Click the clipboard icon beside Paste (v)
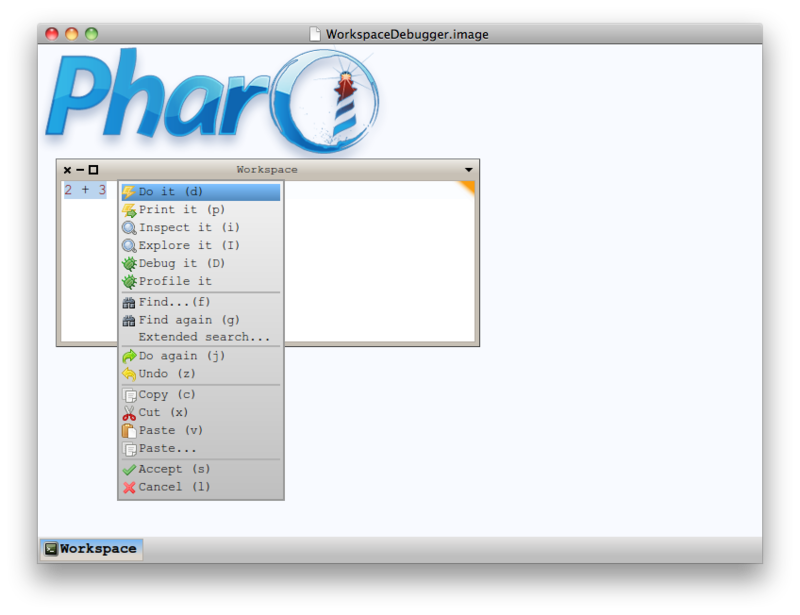 click(x=129, y=431)
